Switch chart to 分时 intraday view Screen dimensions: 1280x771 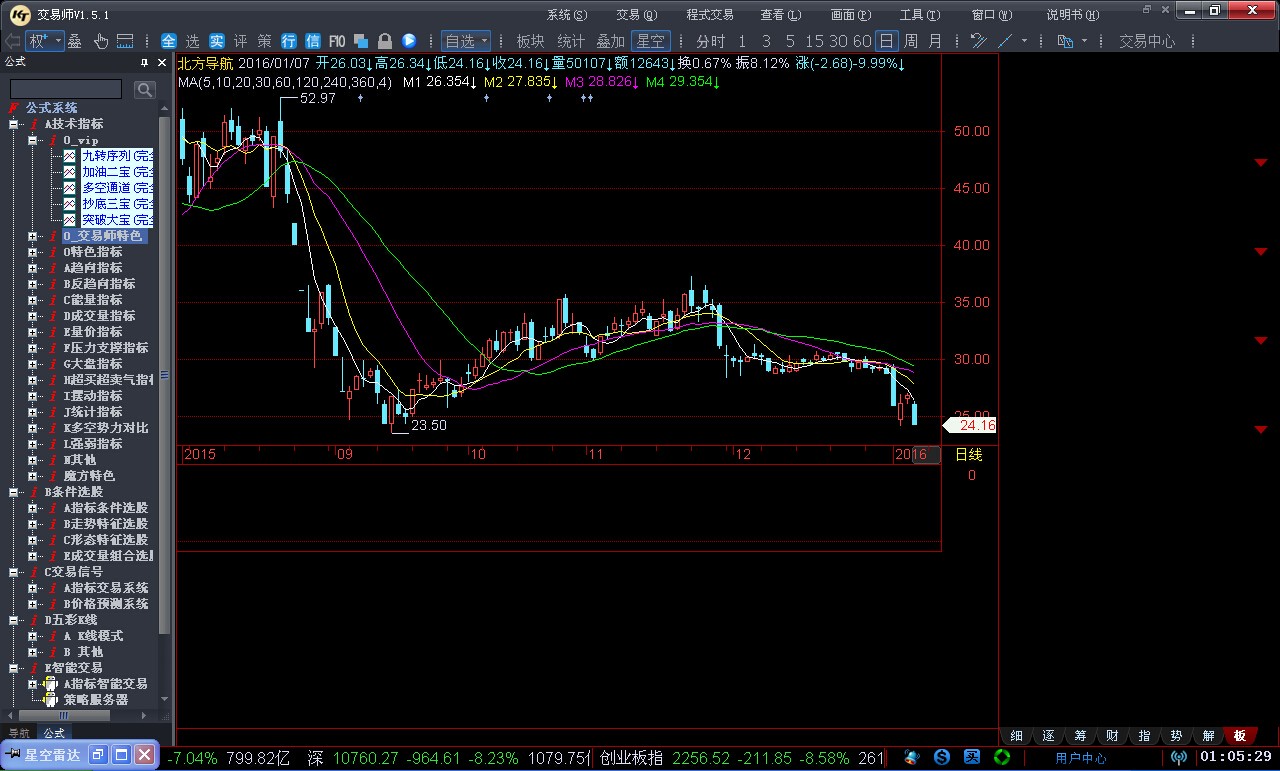tap(710, 41)
